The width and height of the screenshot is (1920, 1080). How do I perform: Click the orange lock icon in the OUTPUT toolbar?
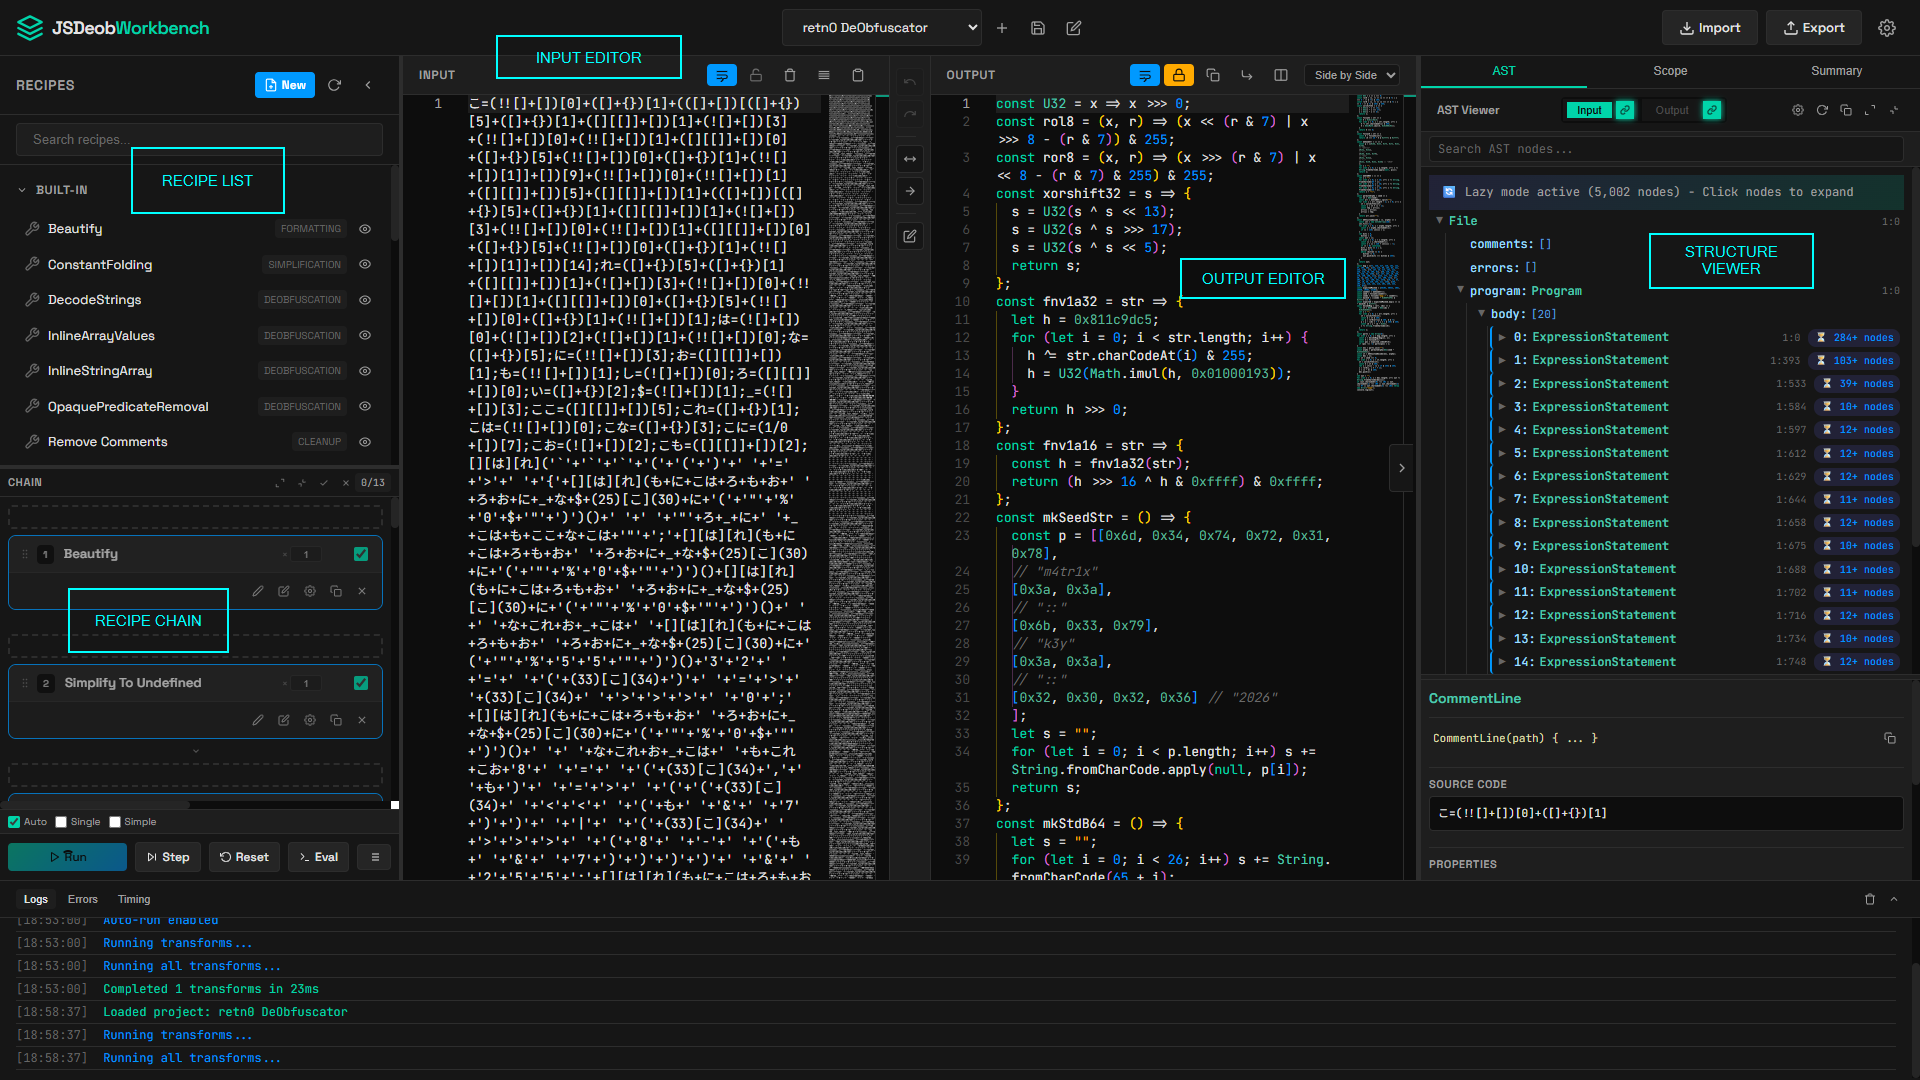pos(1179,75)
